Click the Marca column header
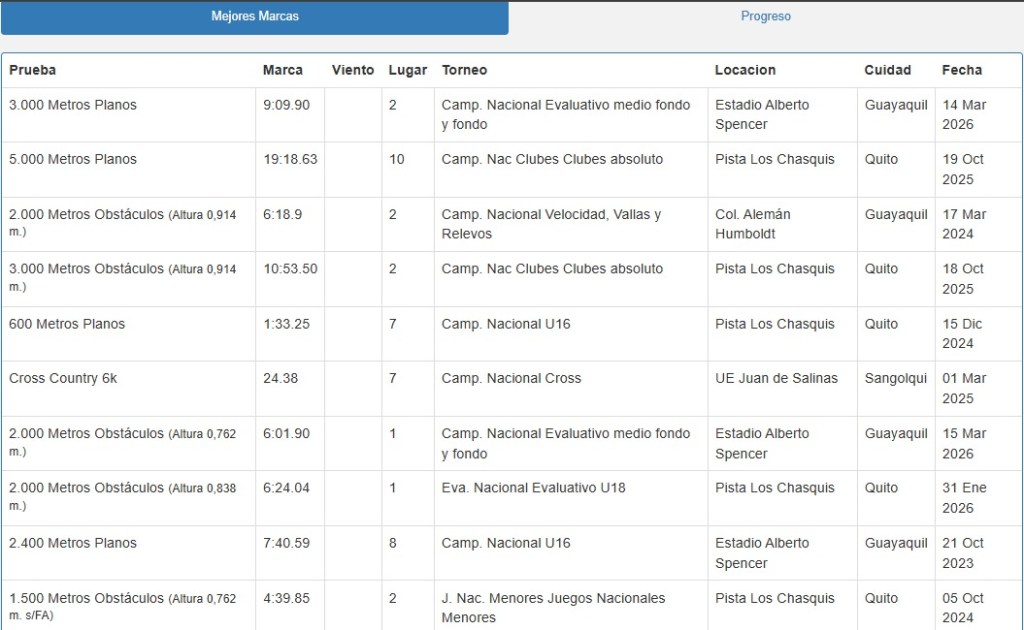Viewport: 1024px width, 630px height. (x=283, y=70)
